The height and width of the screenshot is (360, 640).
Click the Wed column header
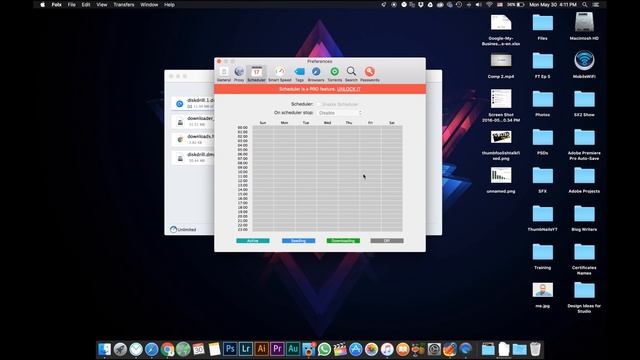(327, 123)
